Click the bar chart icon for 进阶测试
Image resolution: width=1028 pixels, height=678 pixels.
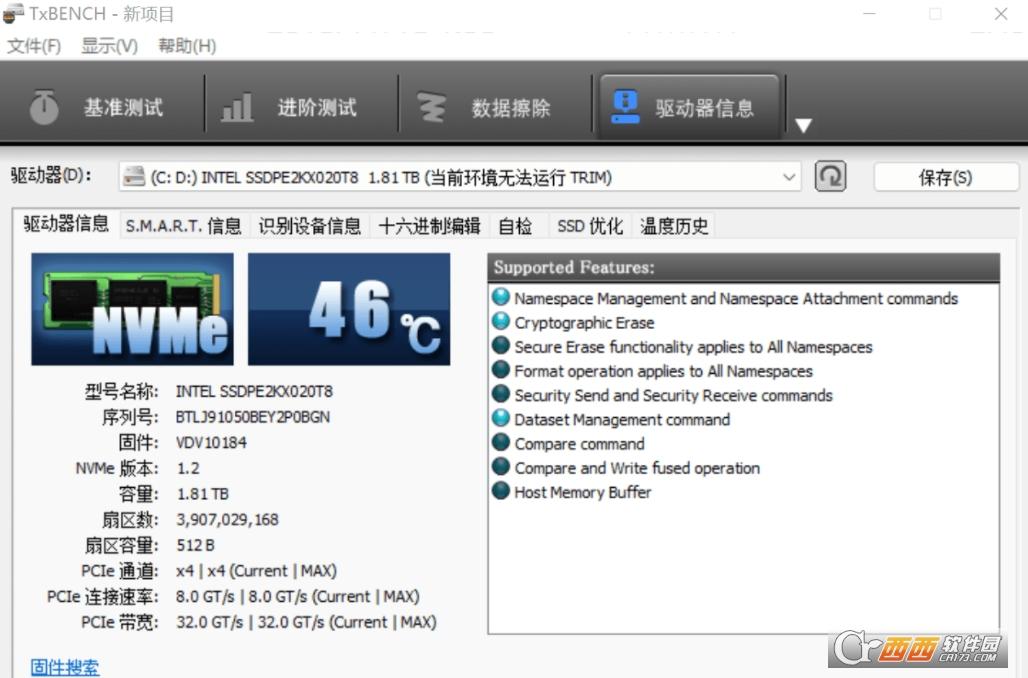click(237, 108)
